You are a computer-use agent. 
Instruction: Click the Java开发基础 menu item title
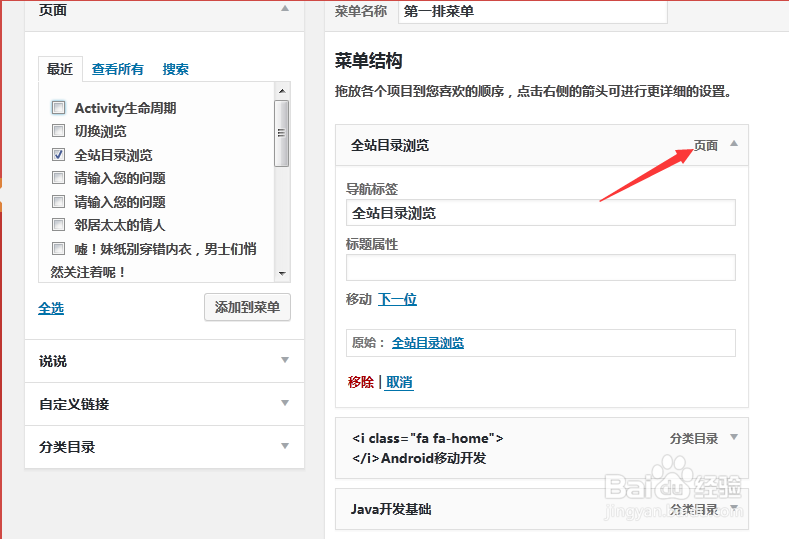pos(391,509)
